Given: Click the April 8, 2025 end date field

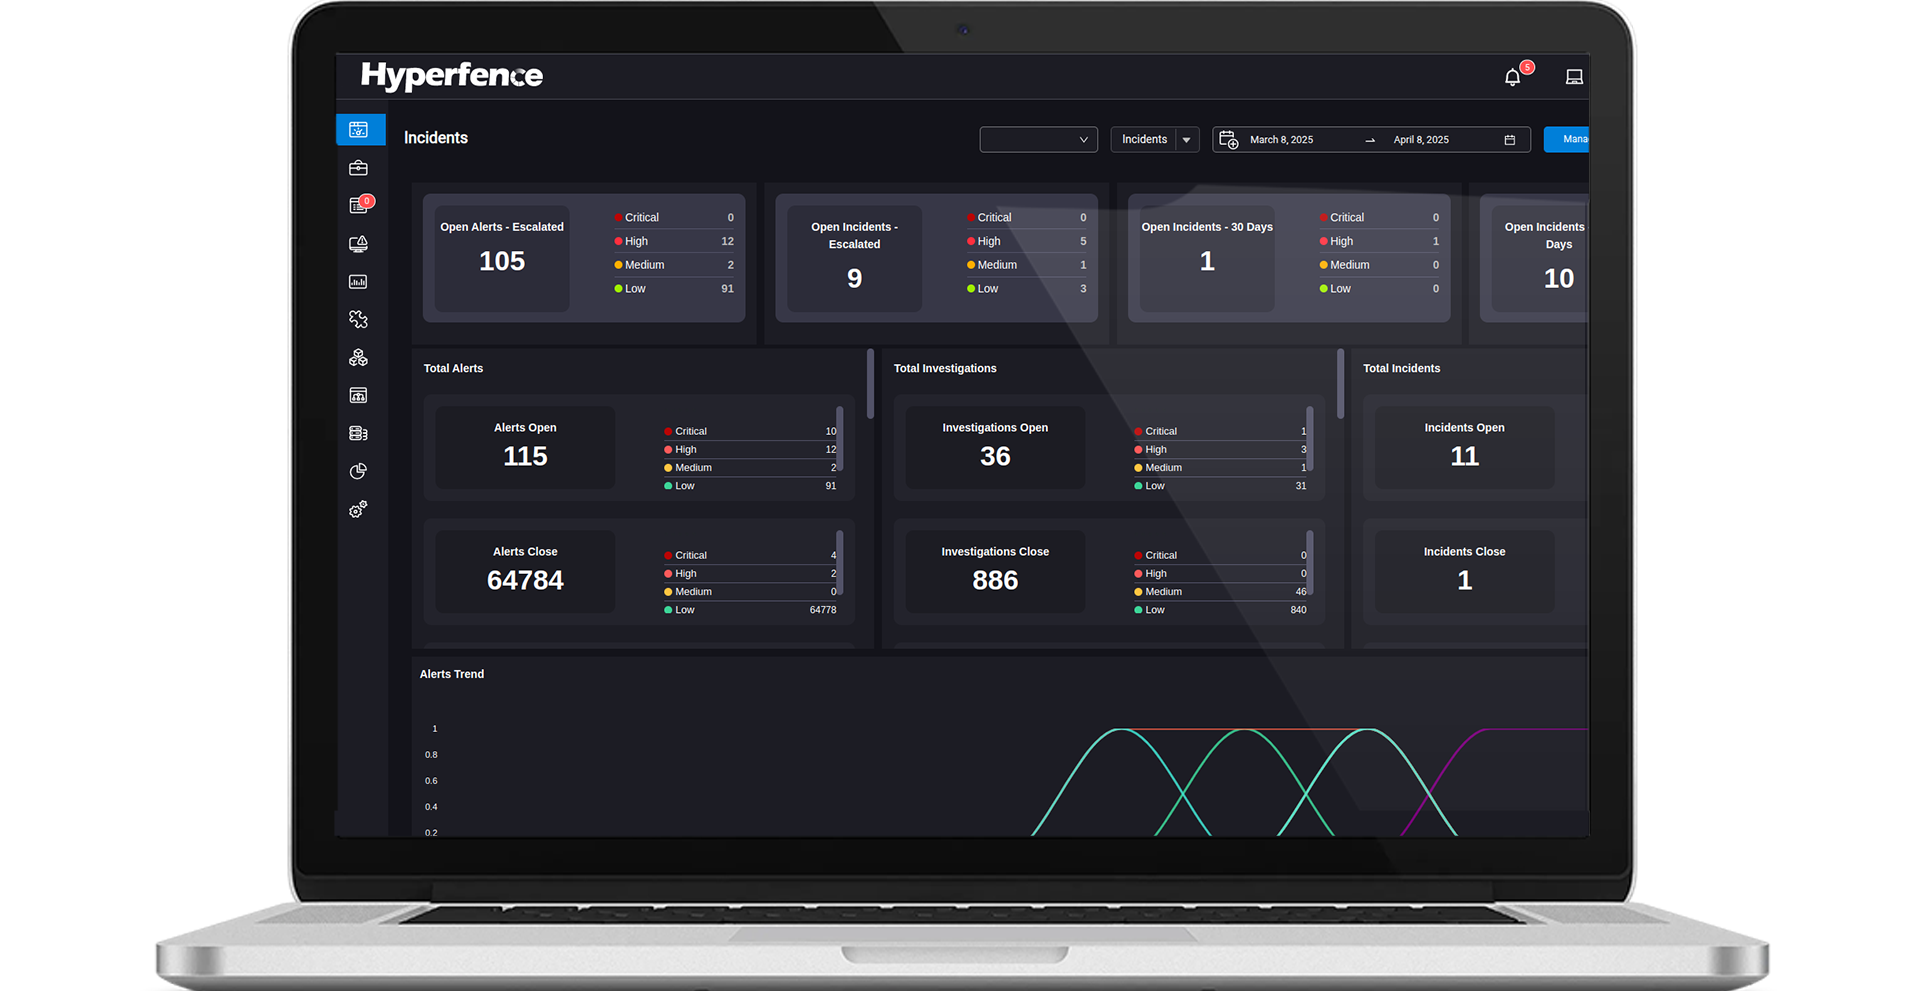Looking at the screenshot, I should point(1421,140).
